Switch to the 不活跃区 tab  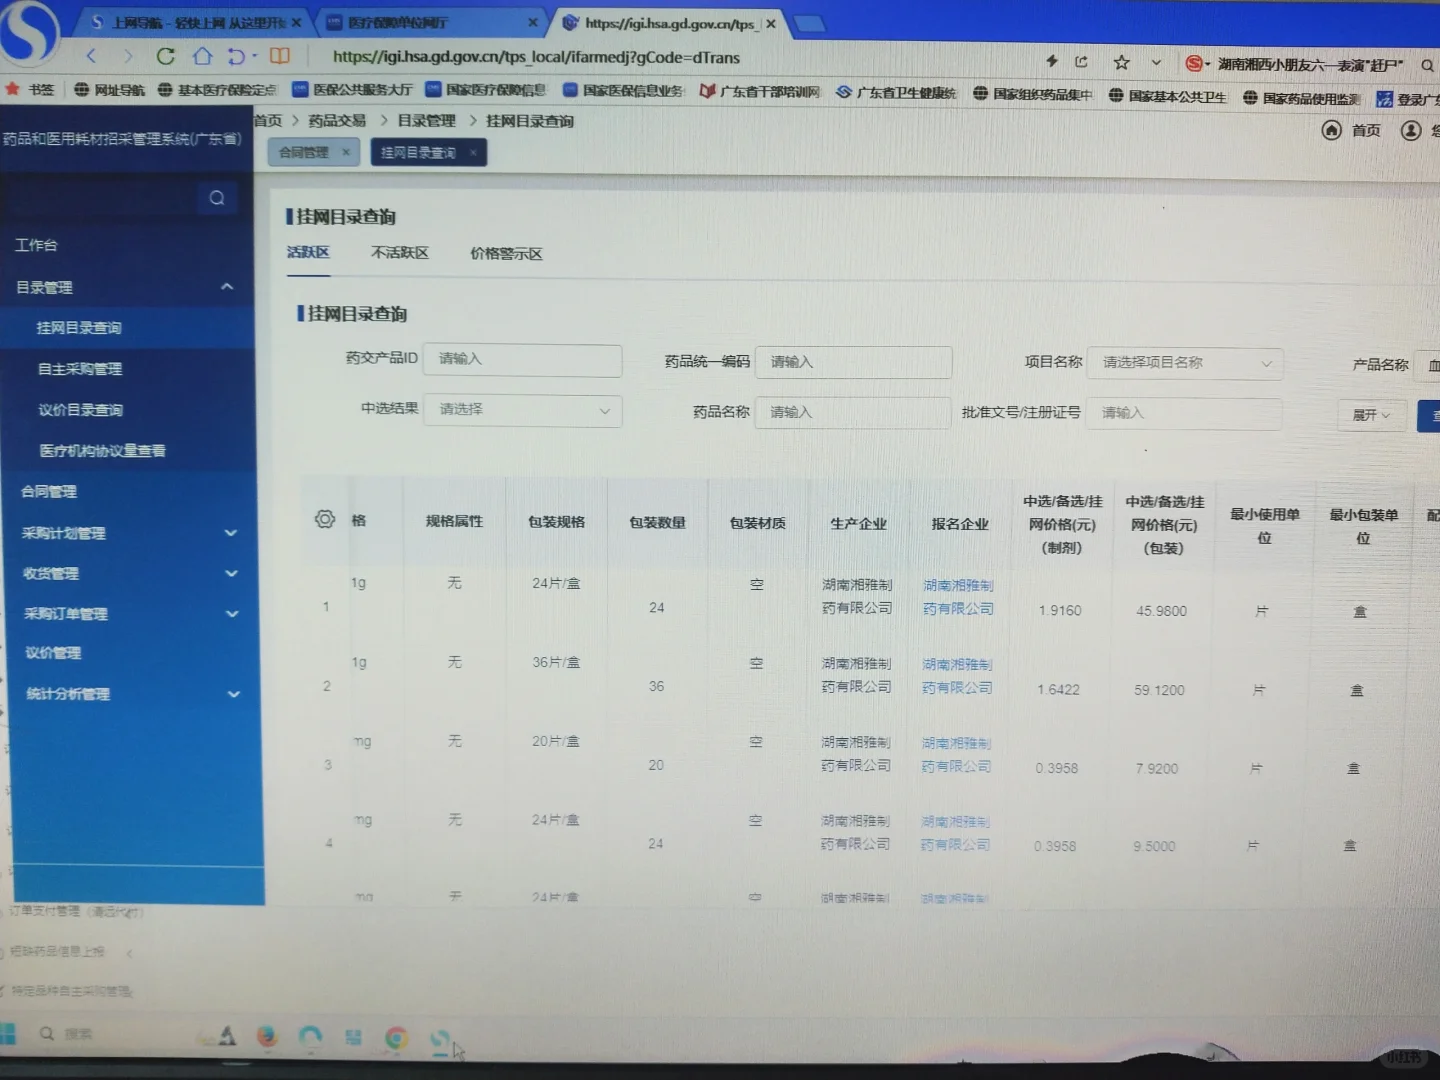click(399, 253)
